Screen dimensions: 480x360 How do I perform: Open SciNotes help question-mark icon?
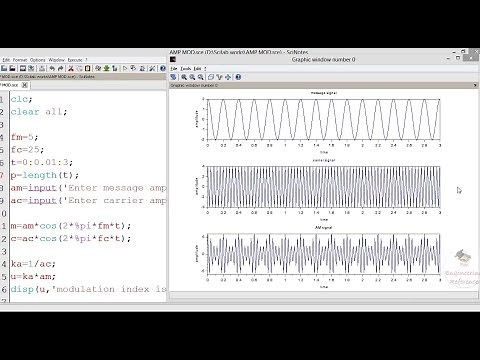point(163,68)
